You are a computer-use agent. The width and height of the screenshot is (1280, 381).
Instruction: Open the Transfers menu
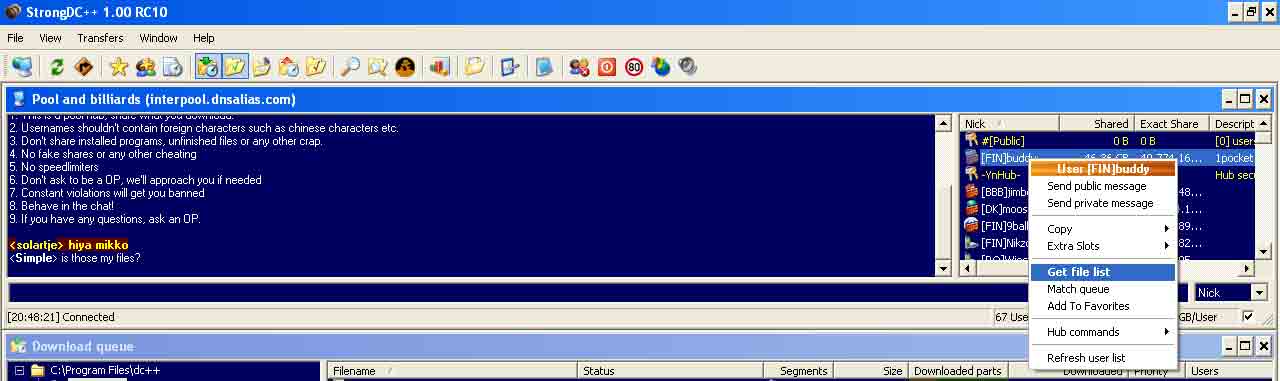(x=100, y=38)
